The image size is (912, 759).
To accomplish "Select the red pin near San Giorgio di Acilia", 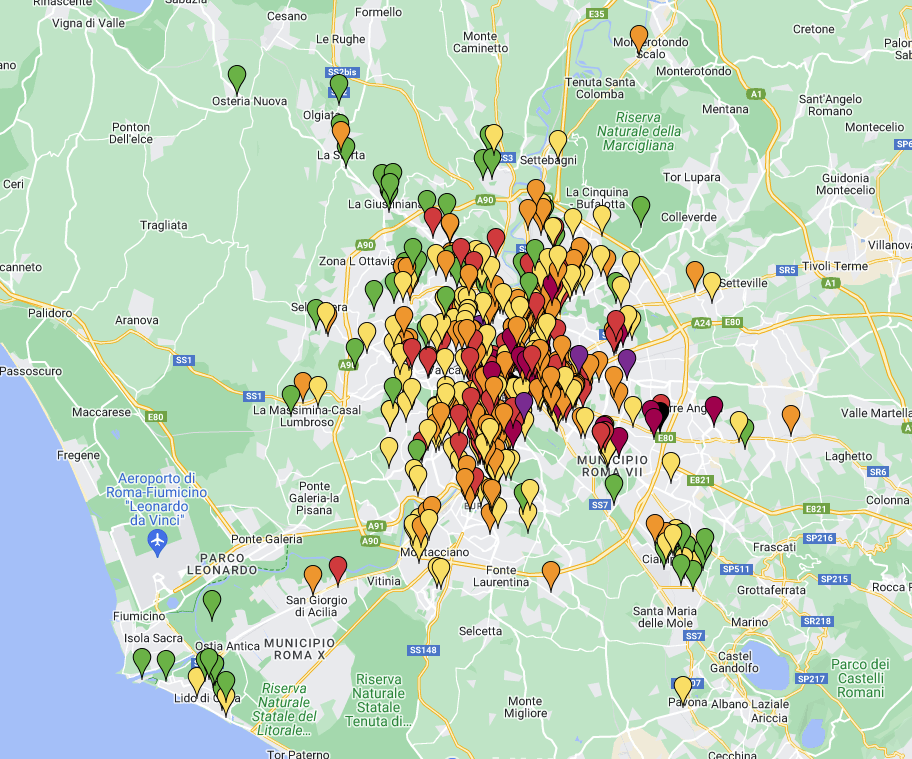I will click(x=338, y=569).
